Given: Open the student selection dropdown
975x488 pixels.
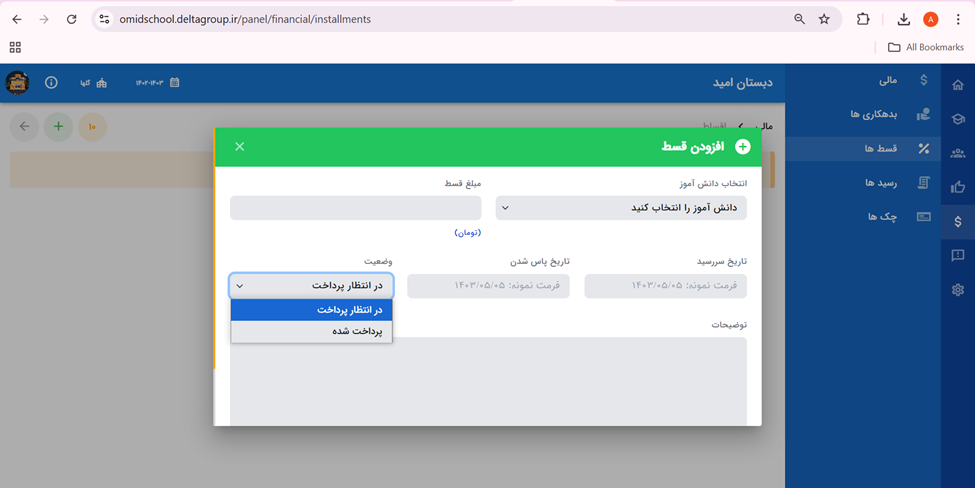Looking at the screenshot, I should (621, 208).
